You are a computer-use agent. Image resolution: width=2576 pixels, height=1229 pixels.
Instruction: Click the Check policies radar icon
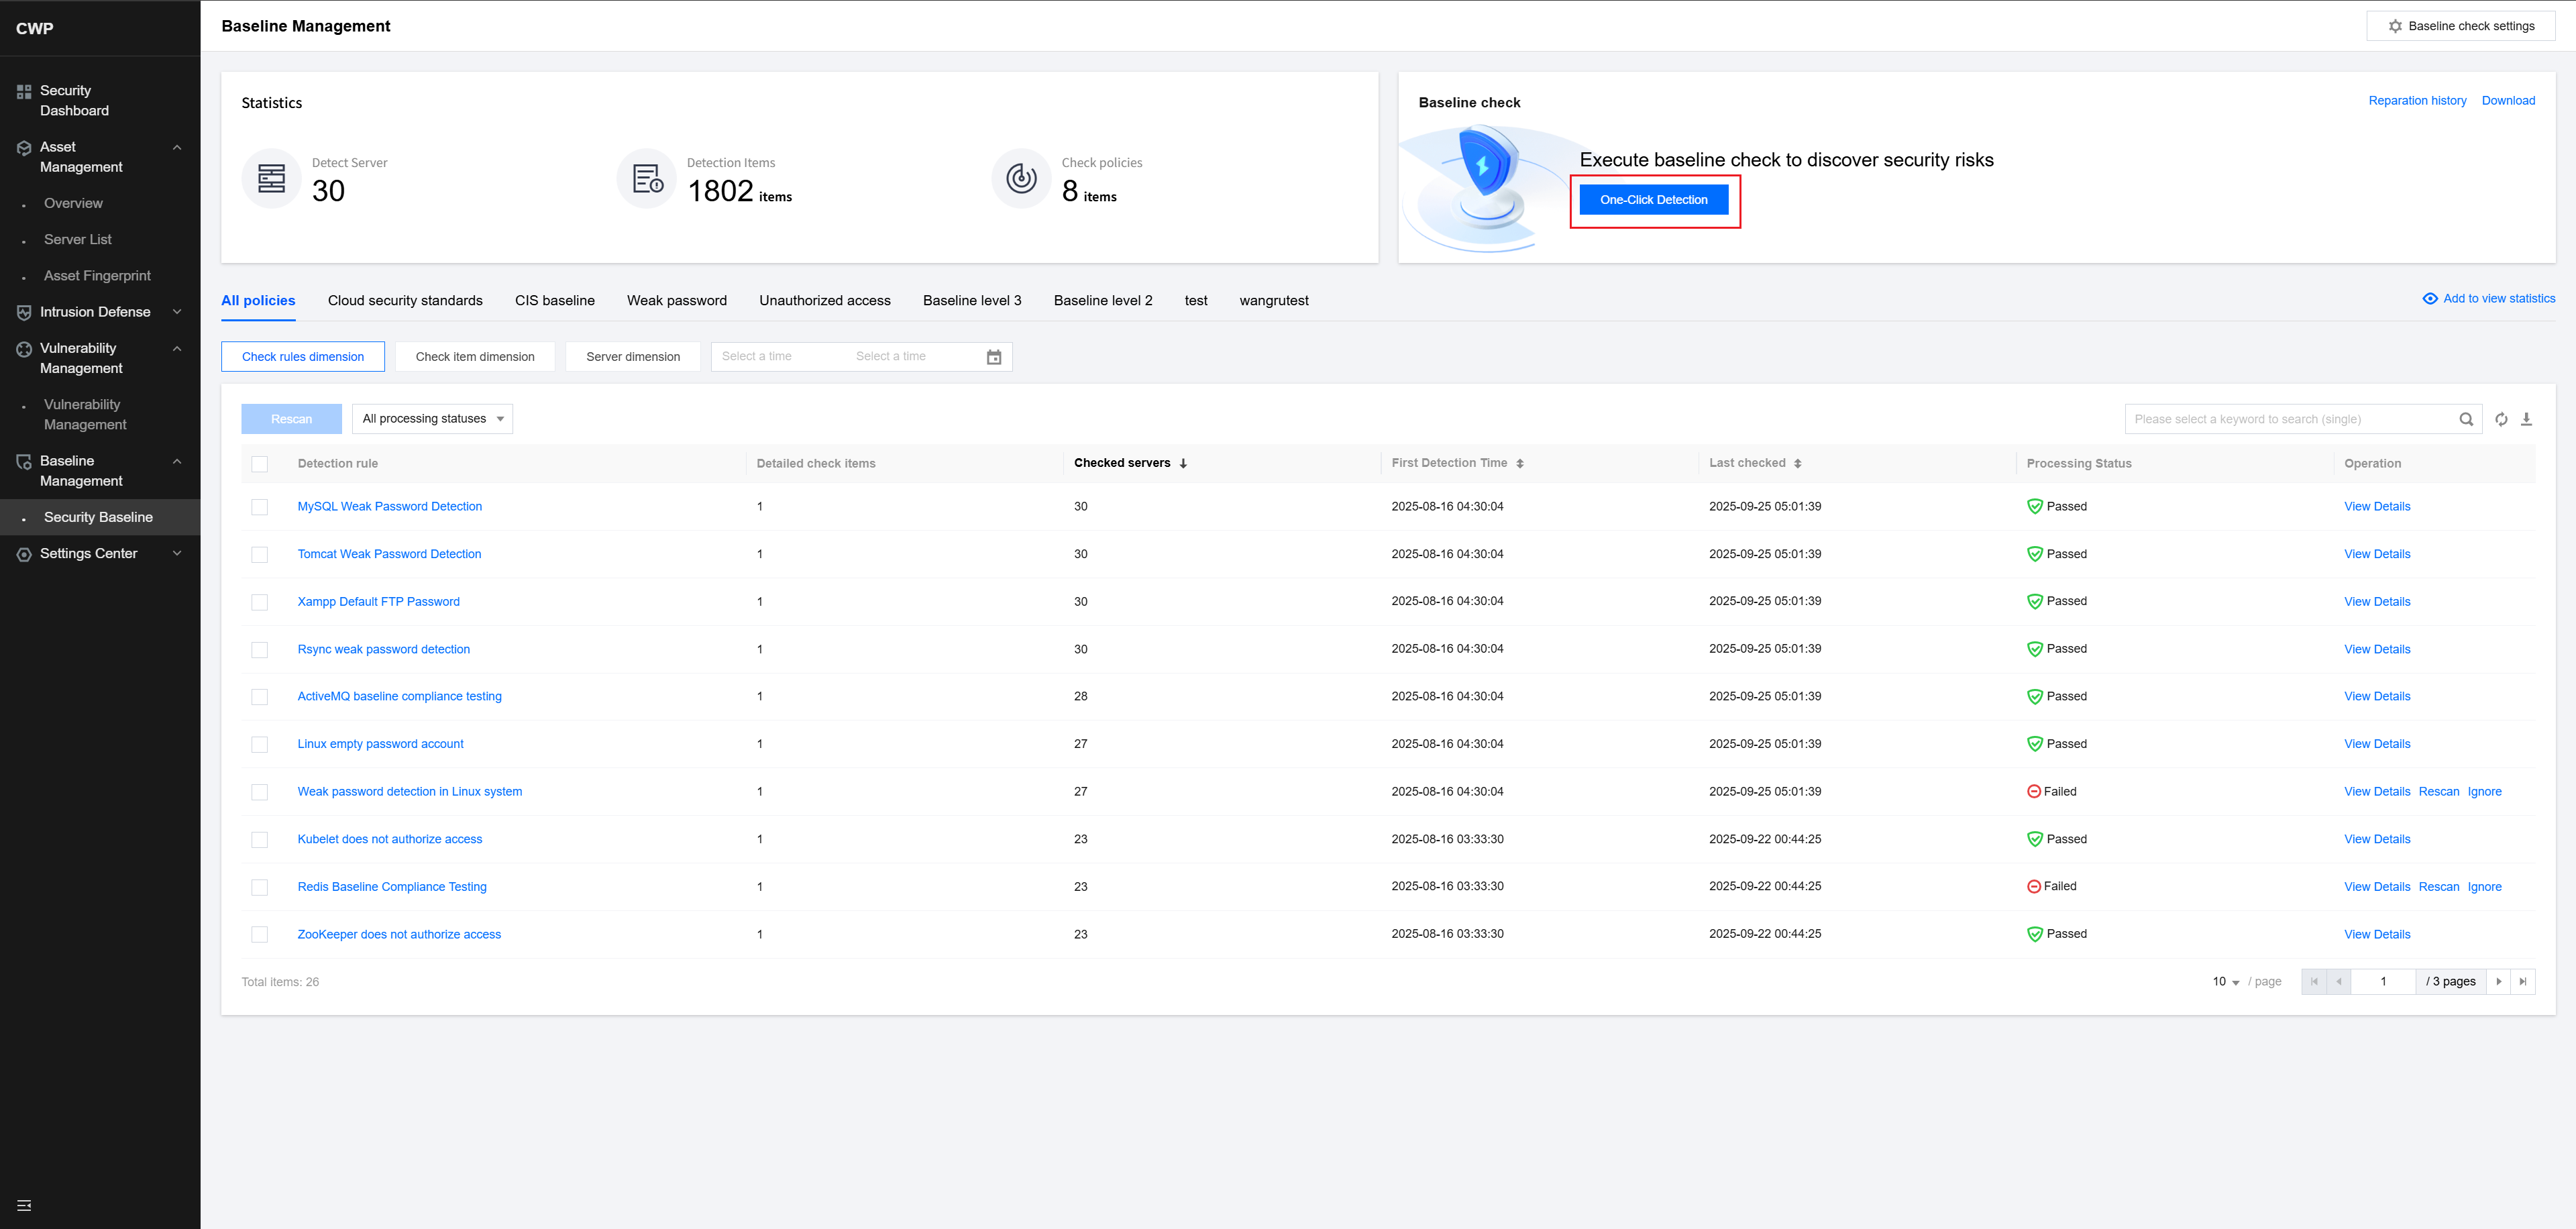(1021, 179)
